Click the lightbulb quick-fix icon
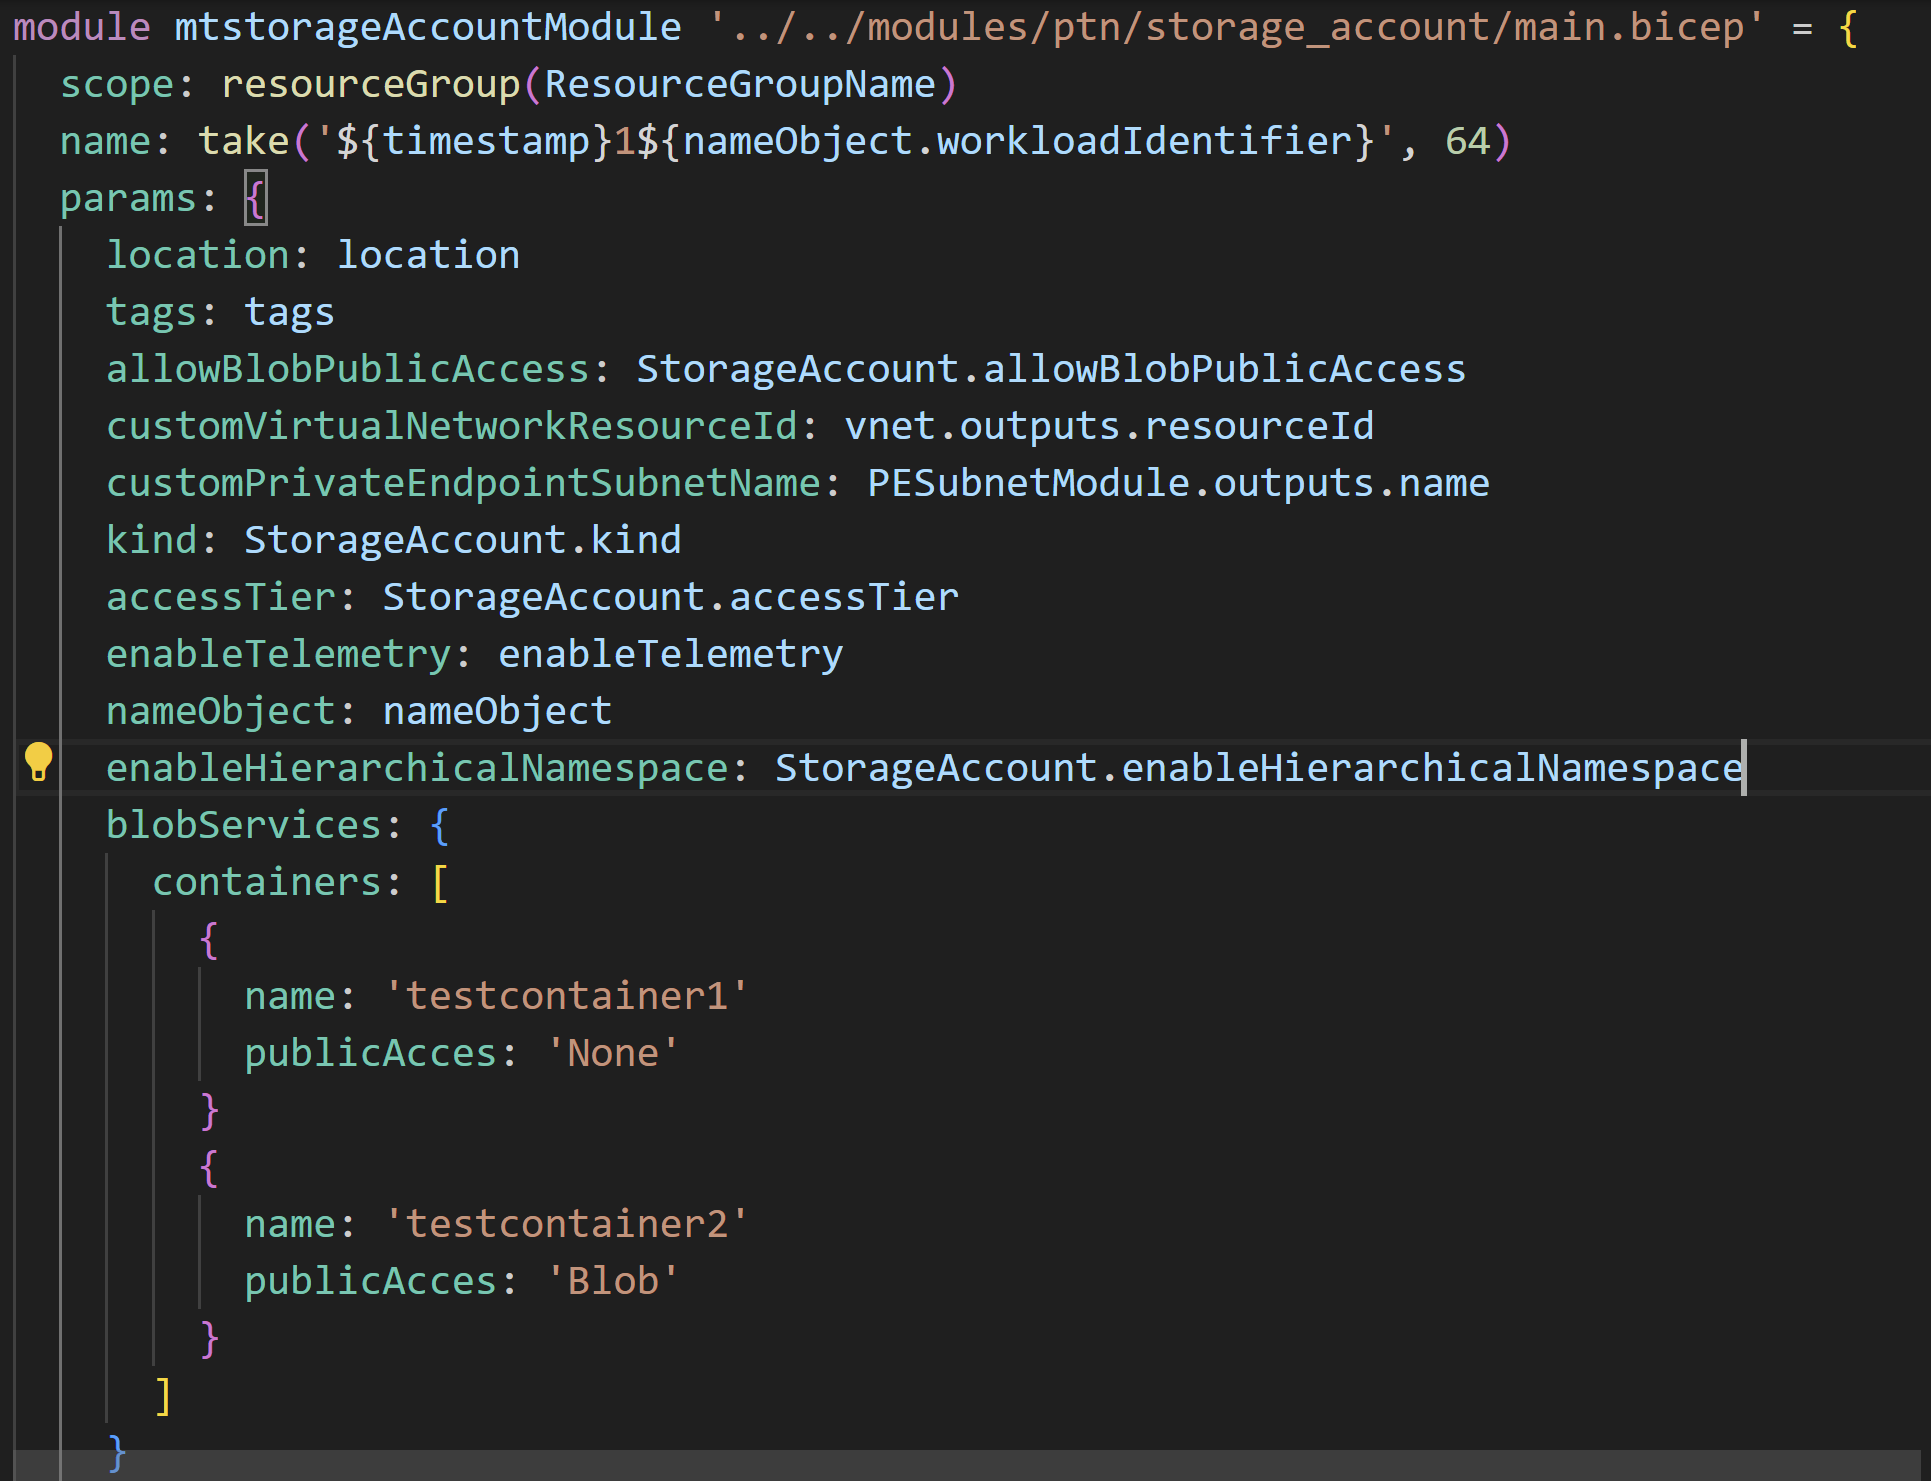1931x1481 pixels. point(39,763)
